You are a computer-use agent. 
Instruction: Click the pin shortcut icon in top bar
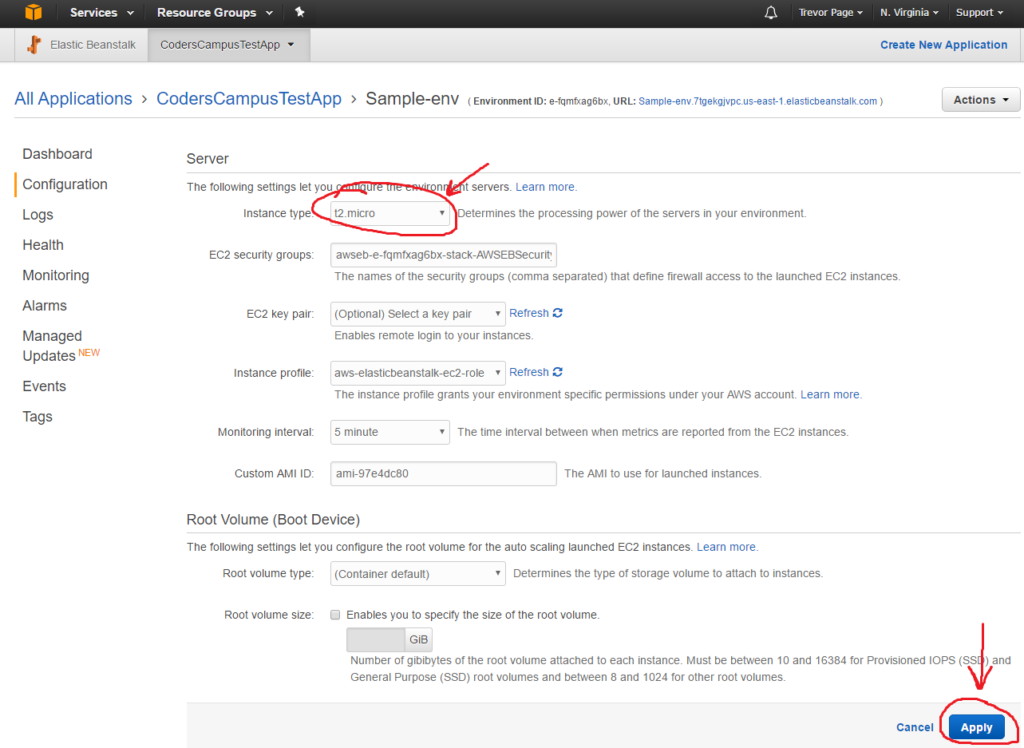pos(299,13)
